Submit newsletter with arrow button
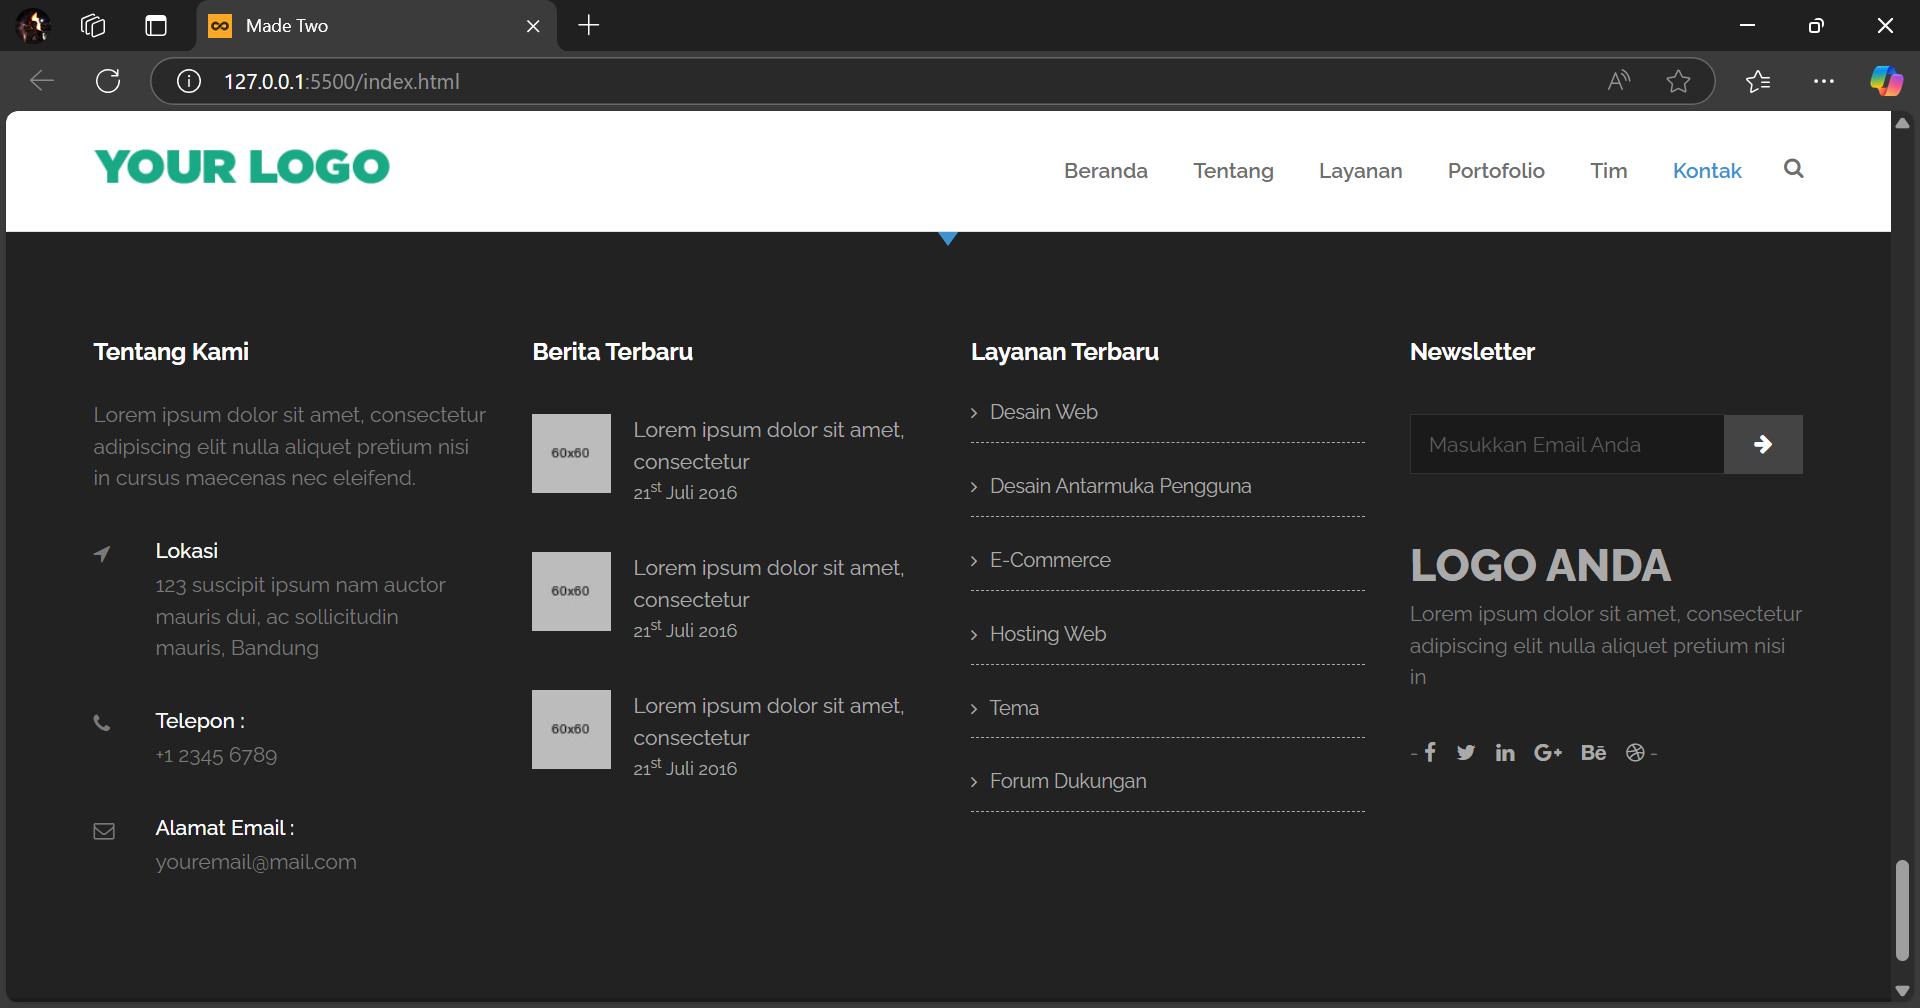The height and width of the screenshot is (1008, 1920). pyautogui.click(x=1762, y=444)
